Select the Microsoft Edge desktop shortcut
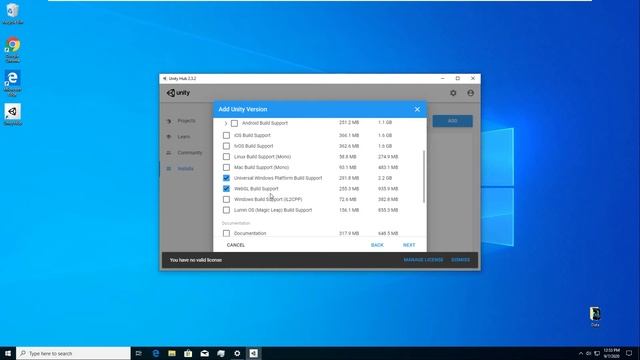The image size is (640, 360). click(13, 83)
